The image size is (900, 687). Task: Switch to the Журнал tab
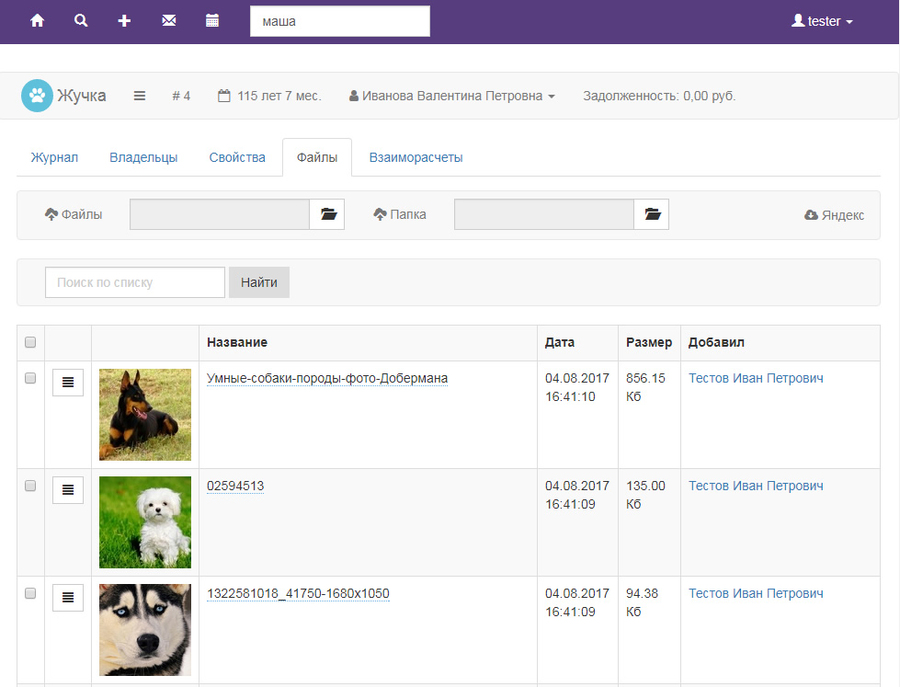[x=55, y=157]
